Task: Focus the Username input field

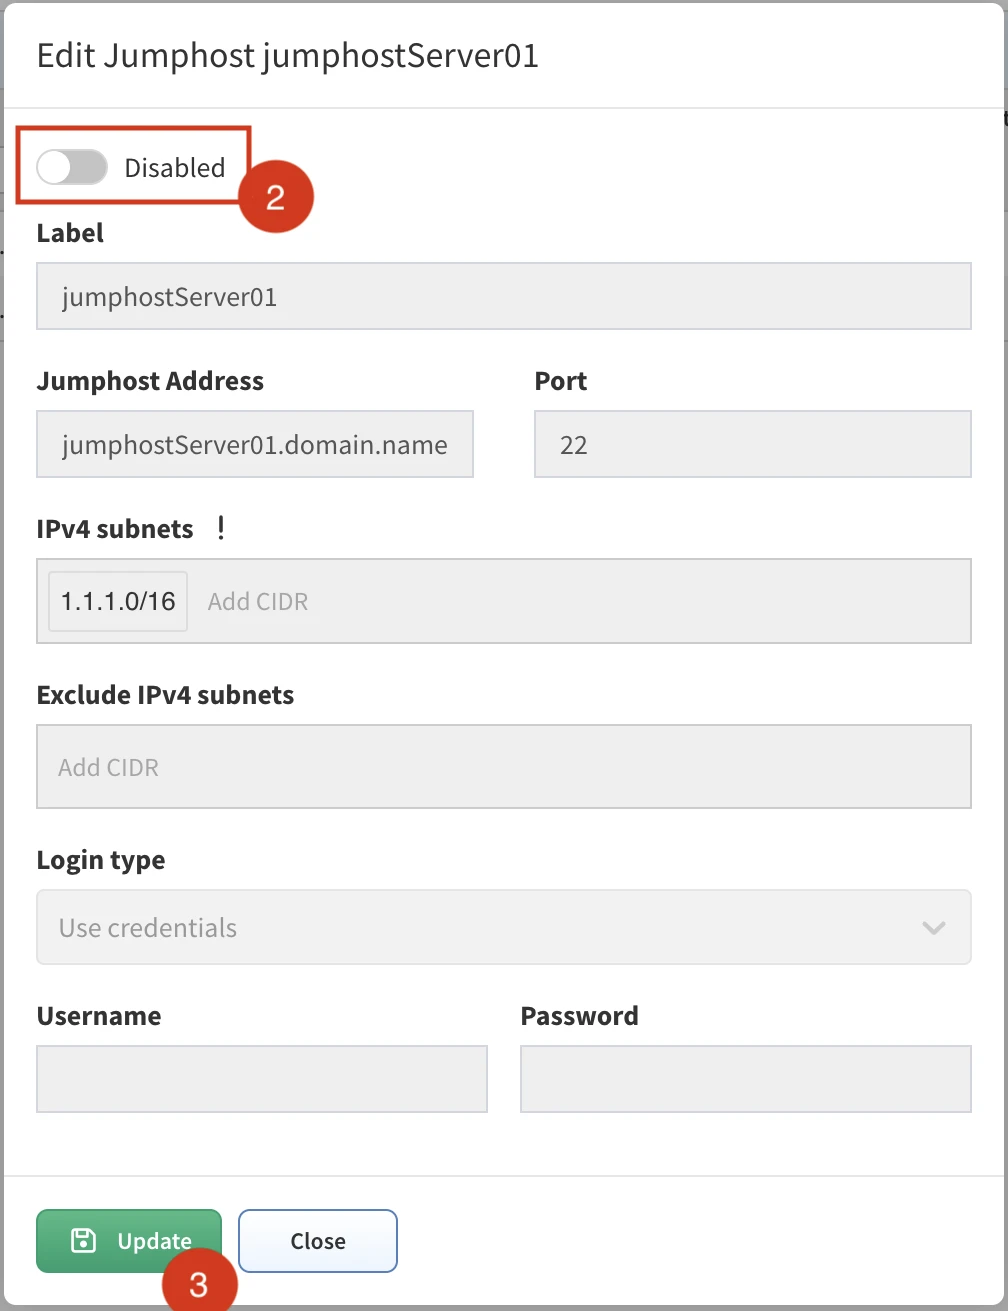Action: [x=261, y=1079]
